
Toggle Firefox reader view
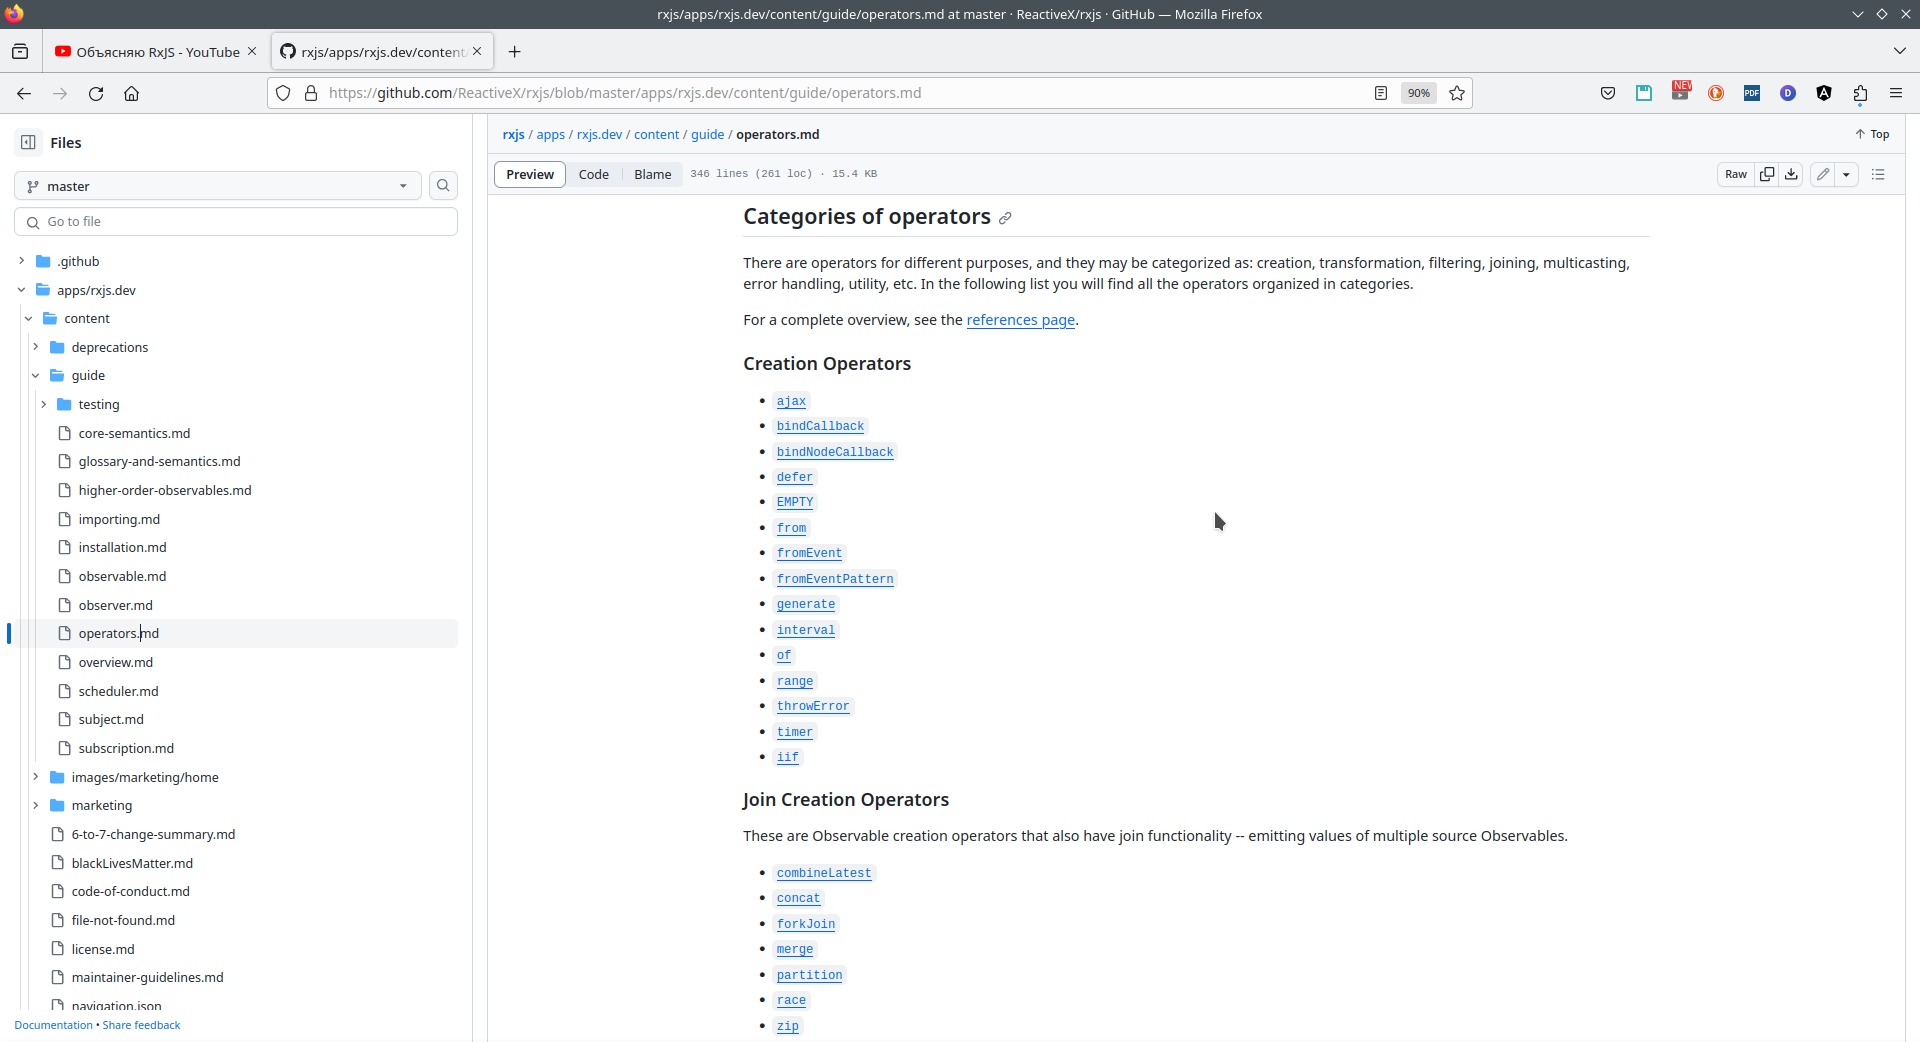point(1381,93)
